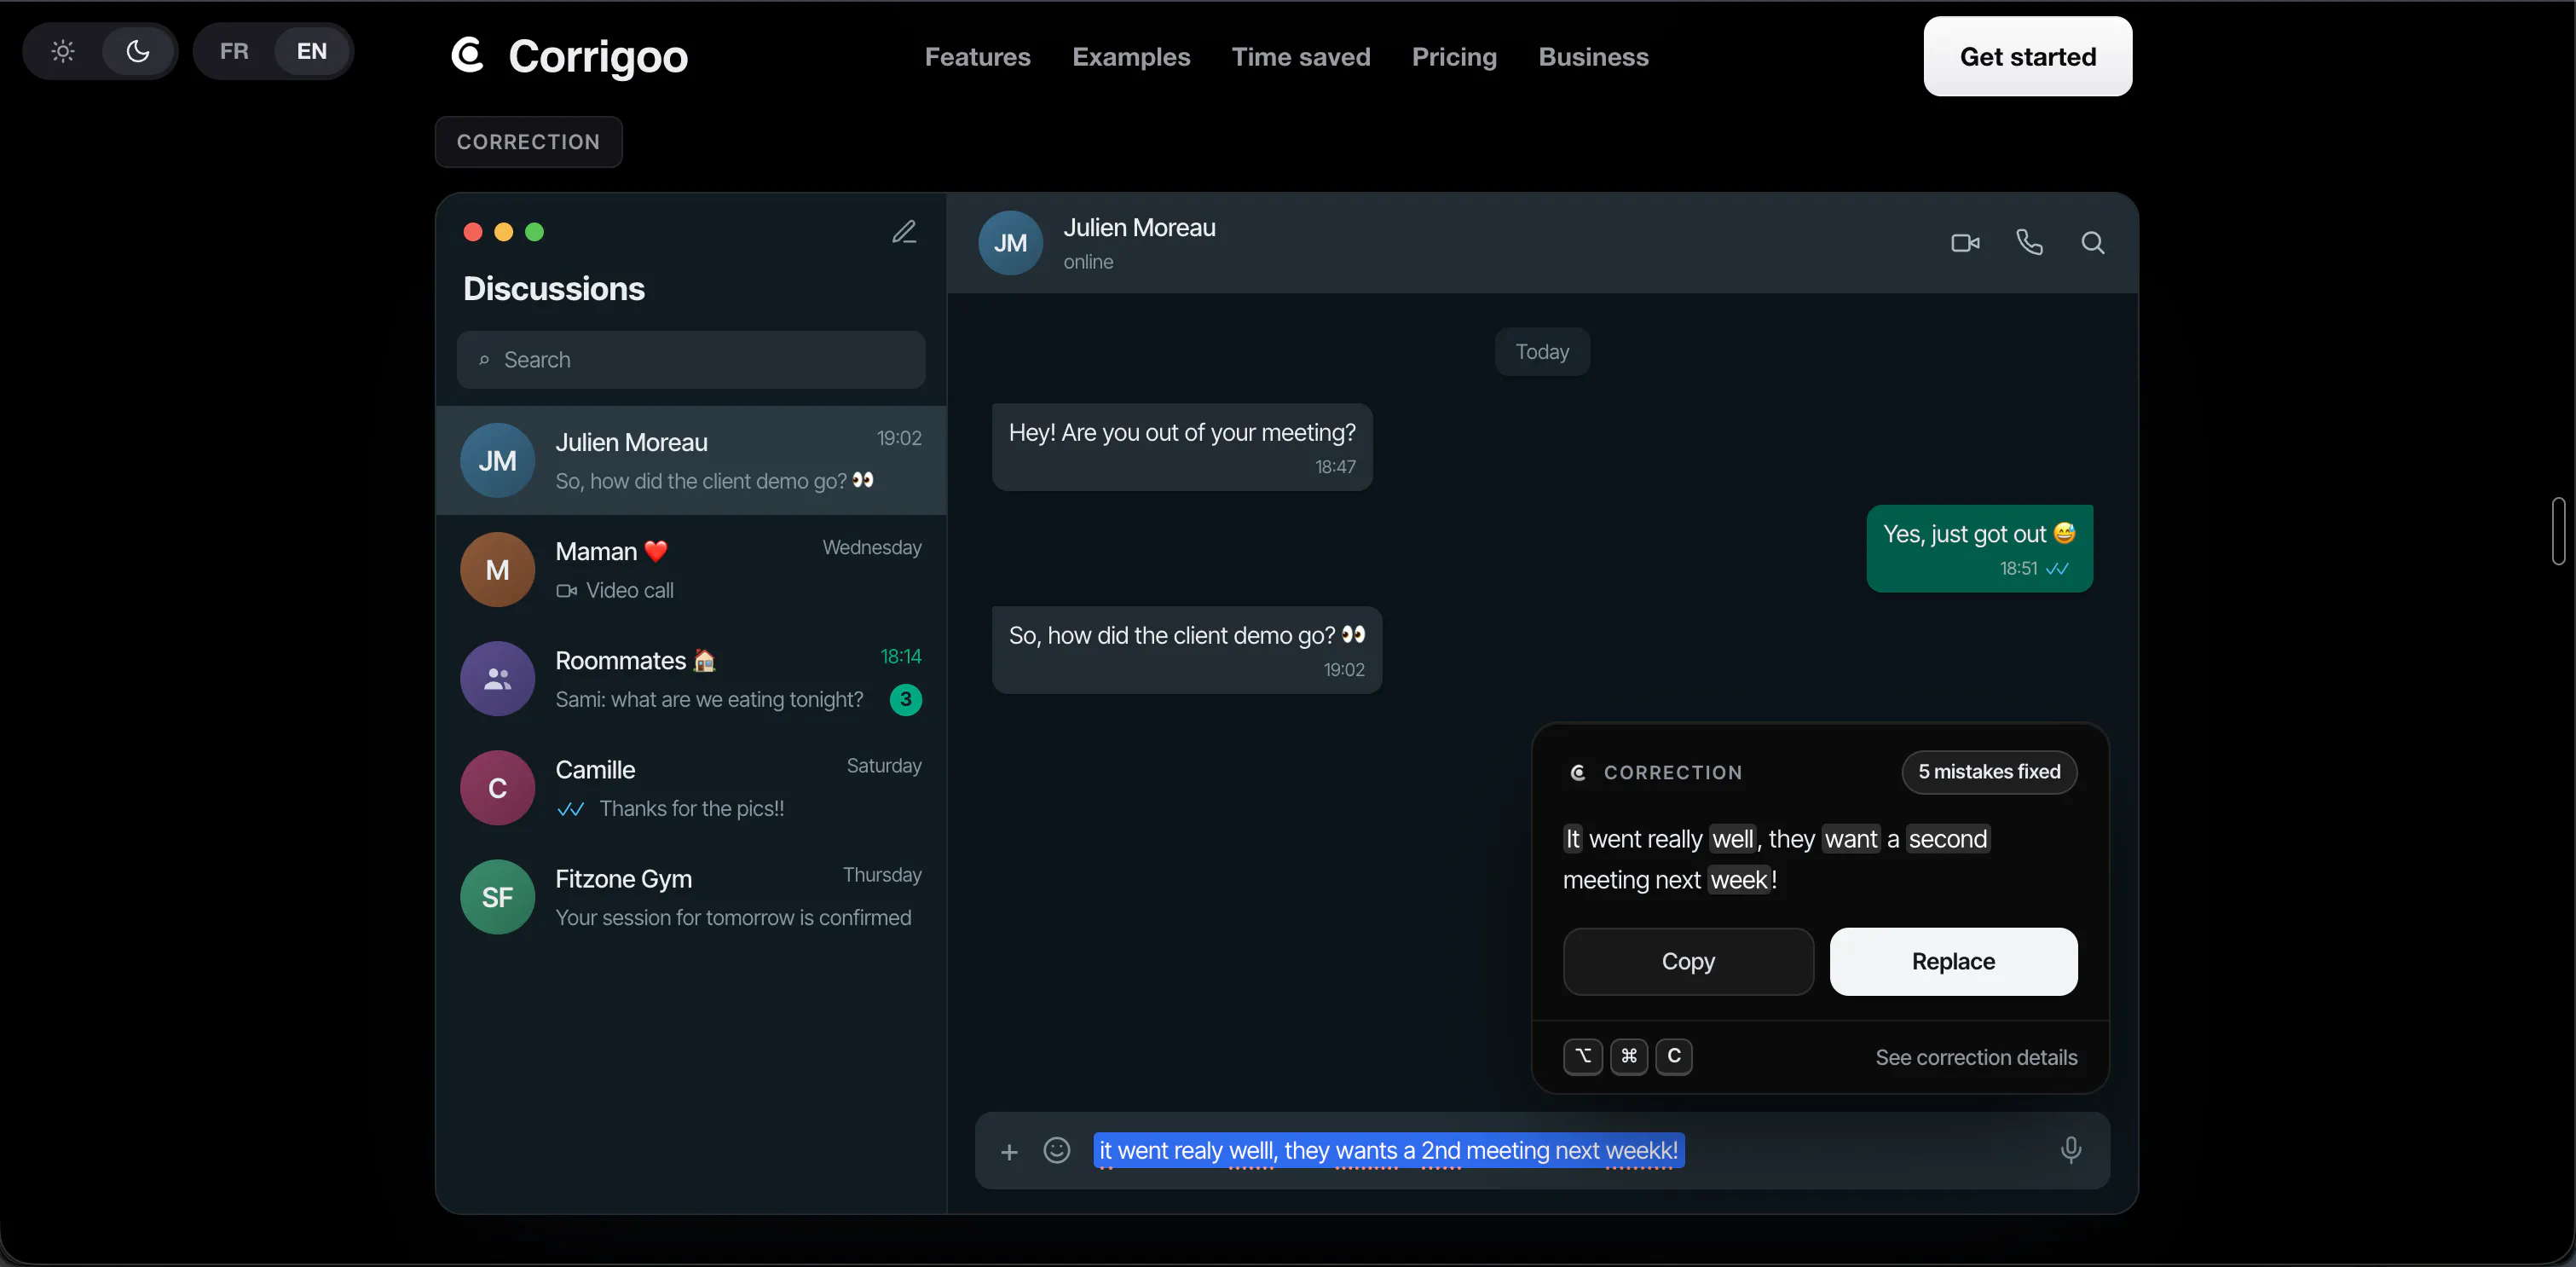
Task: Click the Option key shortcut icon
Action: click(1582, 1056)
